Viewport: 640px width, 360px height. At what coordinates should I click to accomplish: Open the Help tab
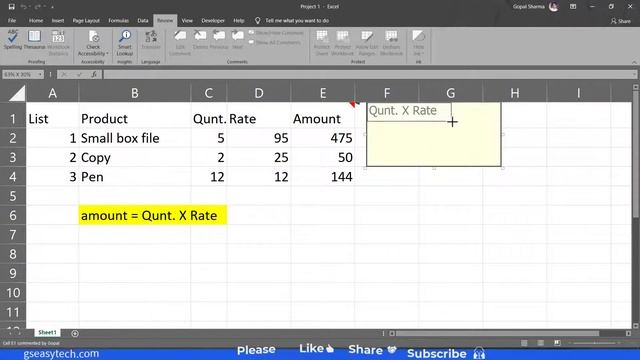point(239,20)
